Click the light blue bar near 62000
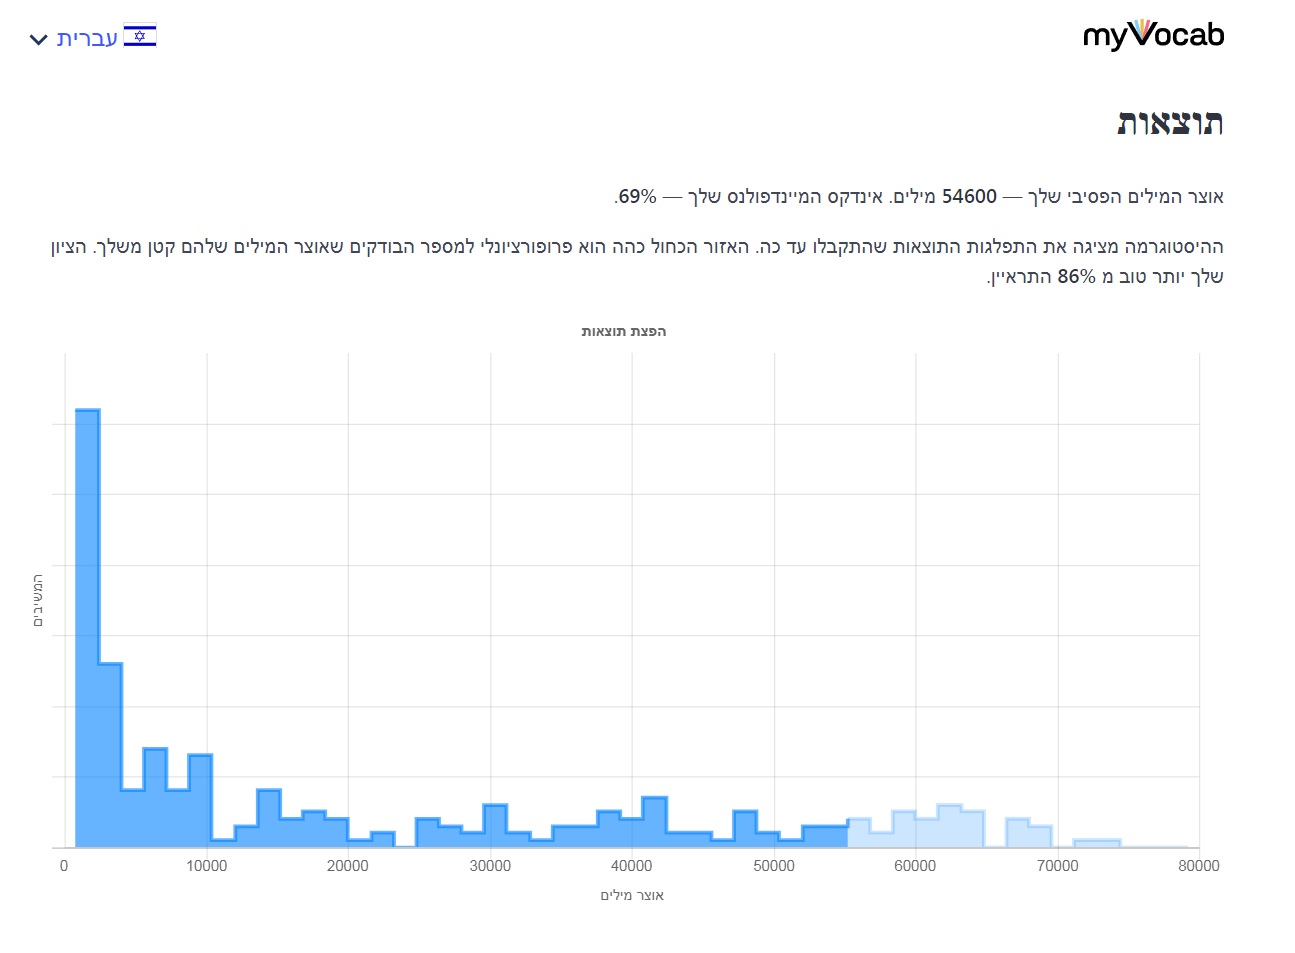Viewport: 1295px width, 953px height. (x=949, y=826)
